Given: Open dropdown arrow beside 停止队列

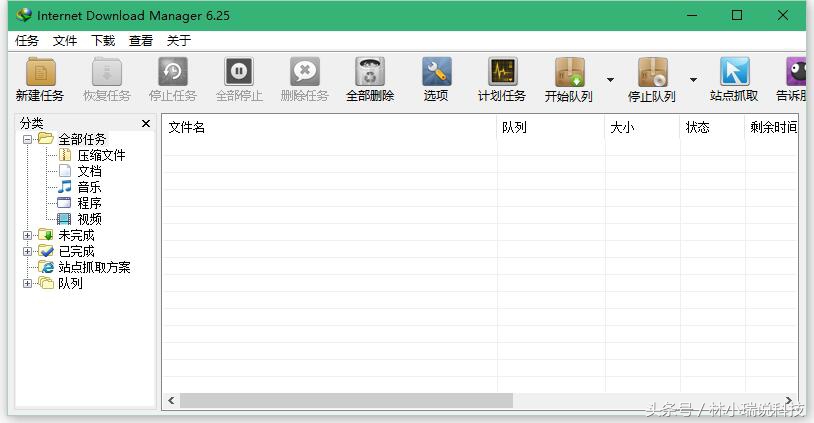Looking at the screenshot, I should pyautogui.click(x=693, y=80).
